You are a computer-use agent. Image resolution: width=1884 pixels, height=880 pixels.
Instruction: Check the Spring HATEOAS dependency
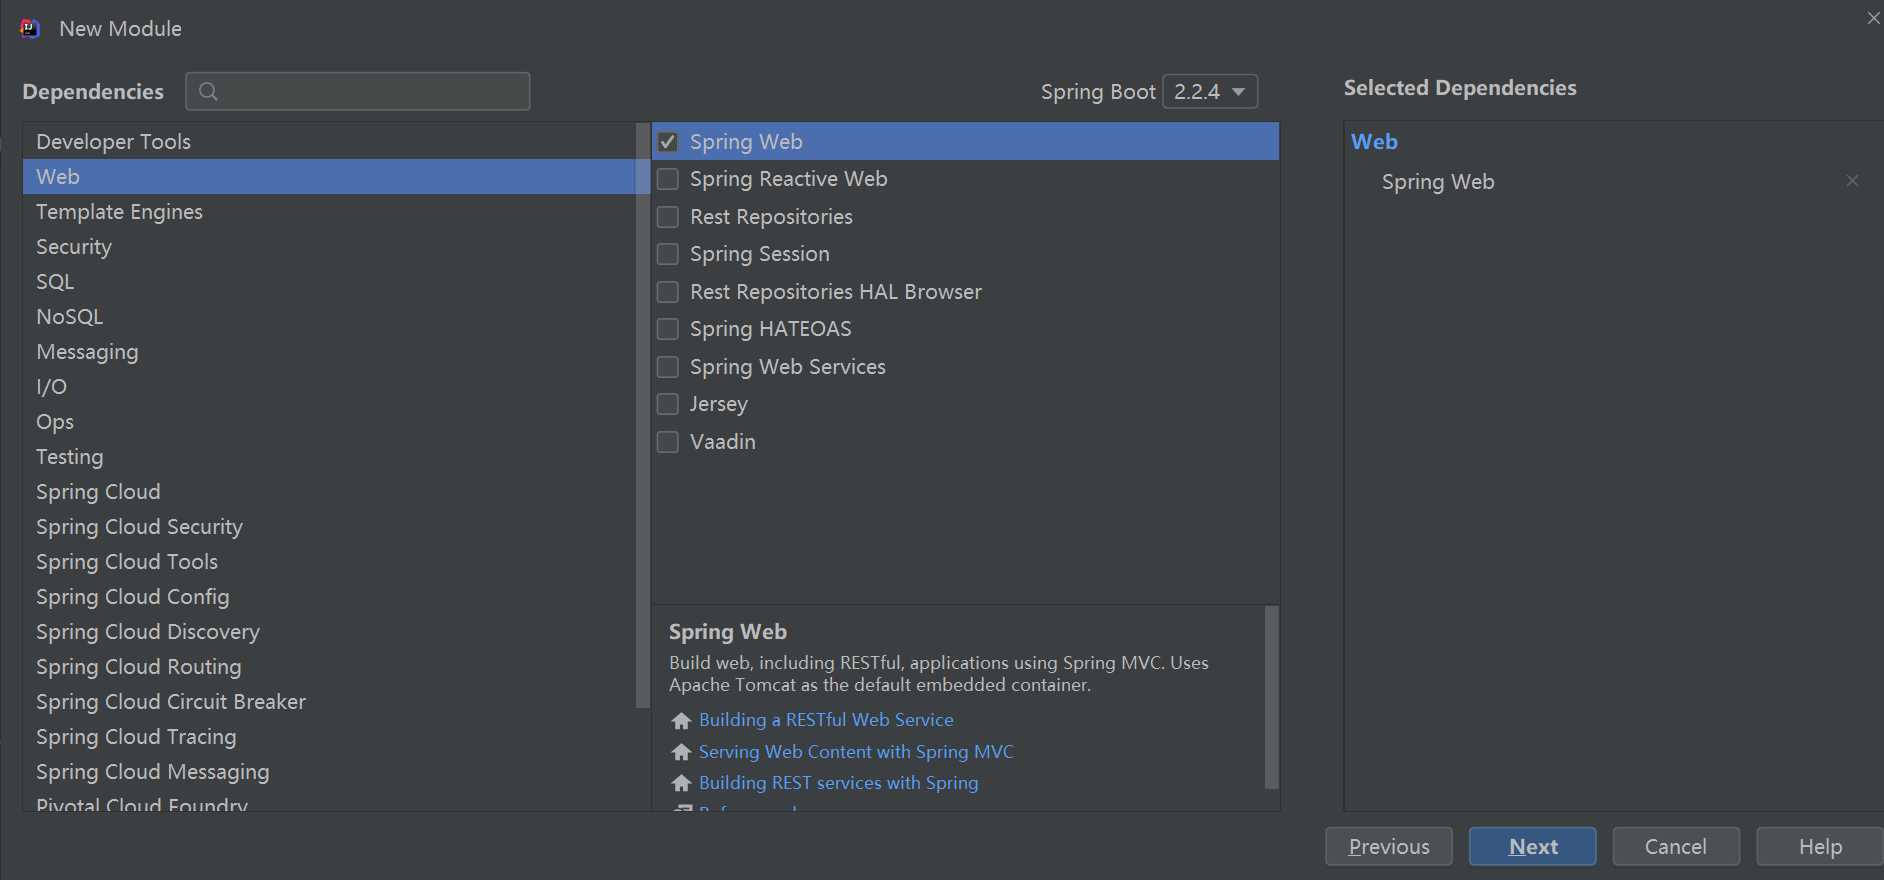(668, 329)
